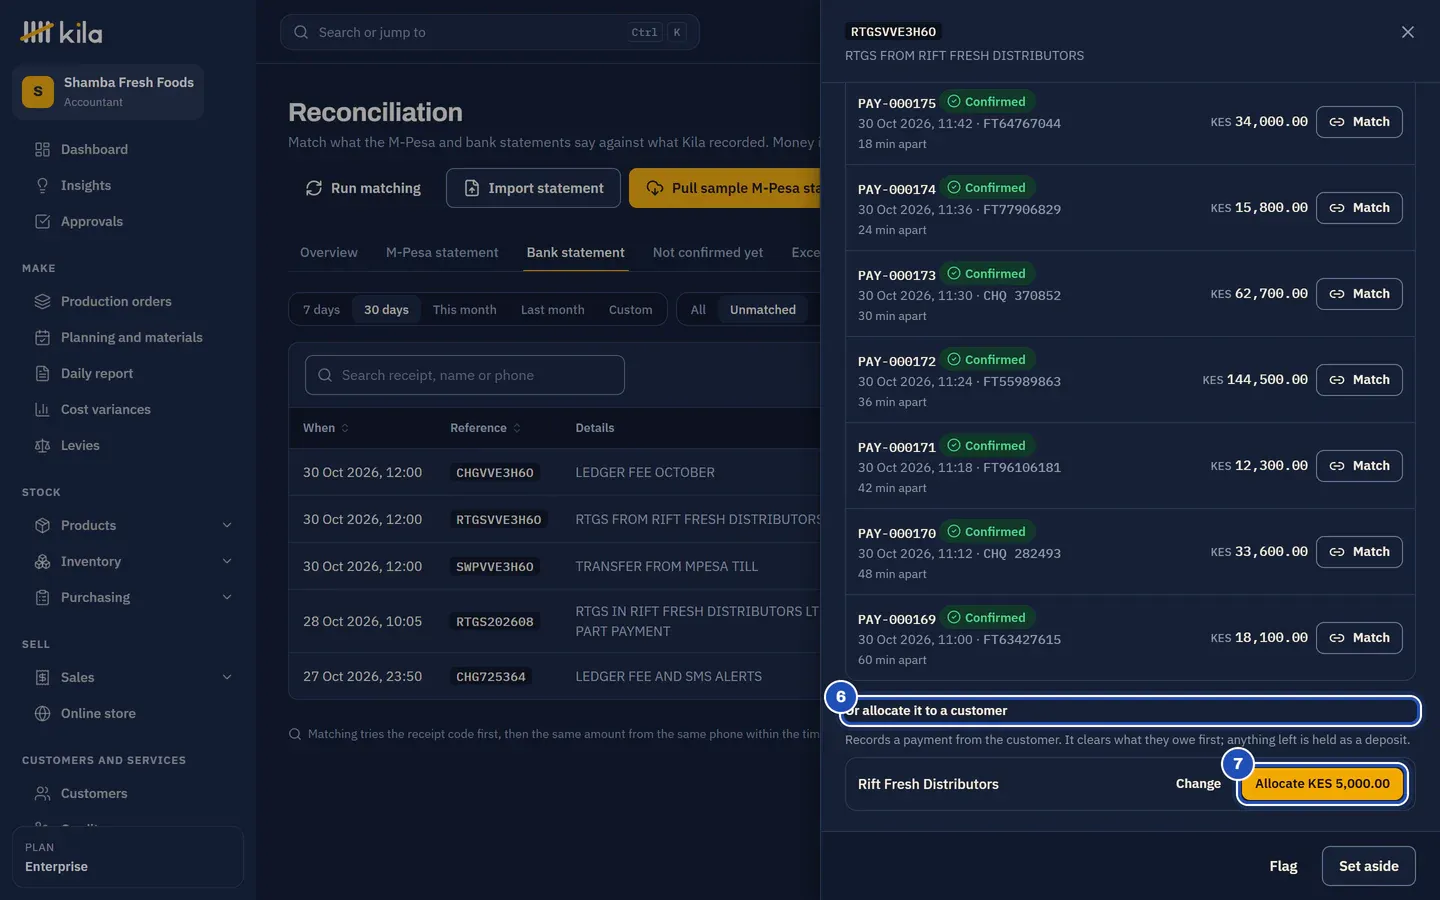Select This month range filter
Screen dimensions: 1440x900
click(465, 310)
